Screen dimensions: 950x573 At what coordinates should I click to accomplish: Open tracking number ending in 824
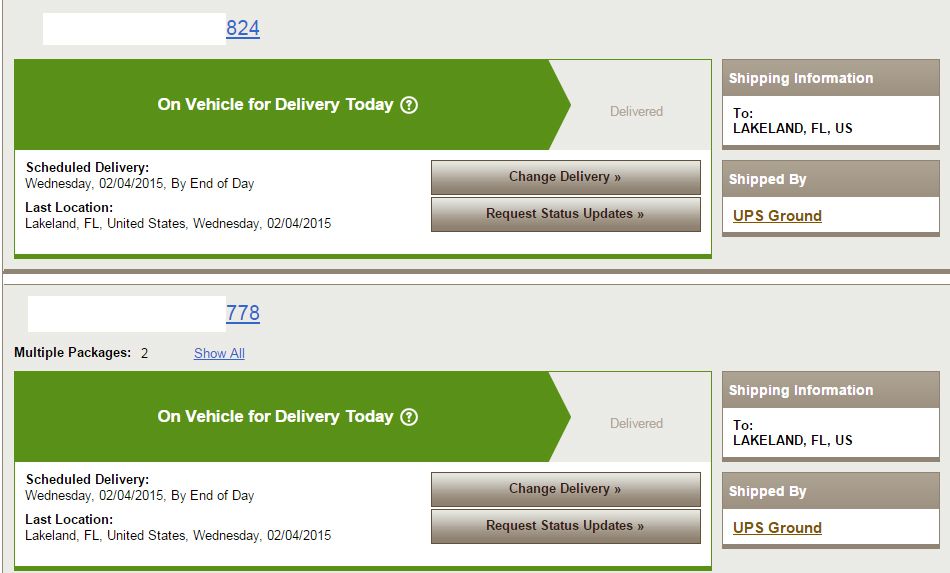click(x=243, y=28)
